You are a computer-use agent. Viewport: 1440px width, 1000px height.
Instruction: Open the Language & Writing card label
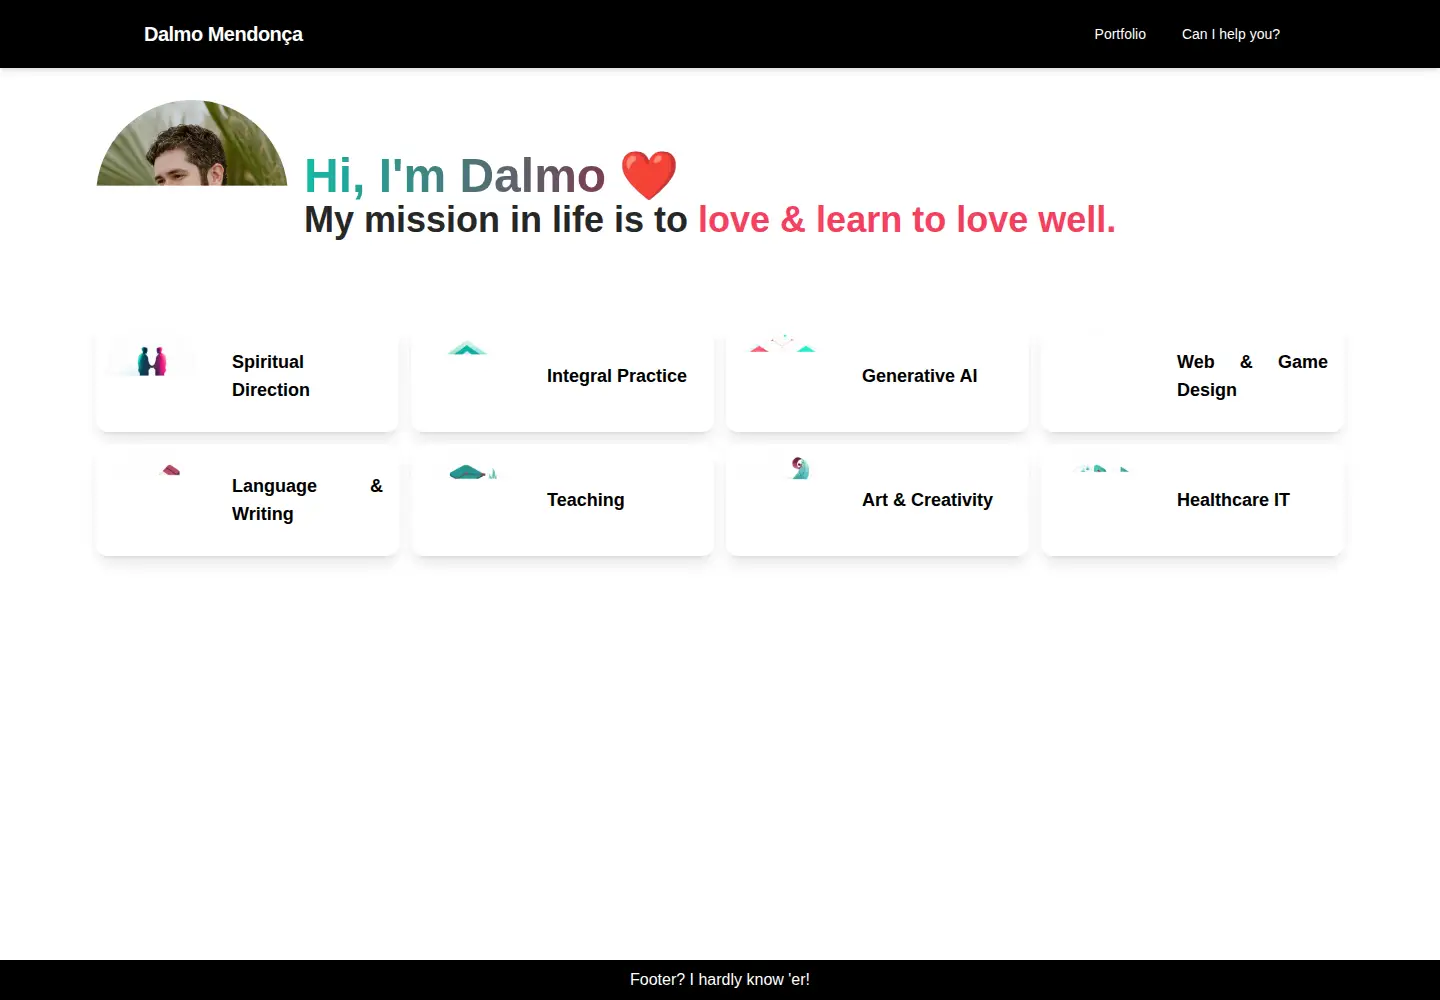pos(308,500)
